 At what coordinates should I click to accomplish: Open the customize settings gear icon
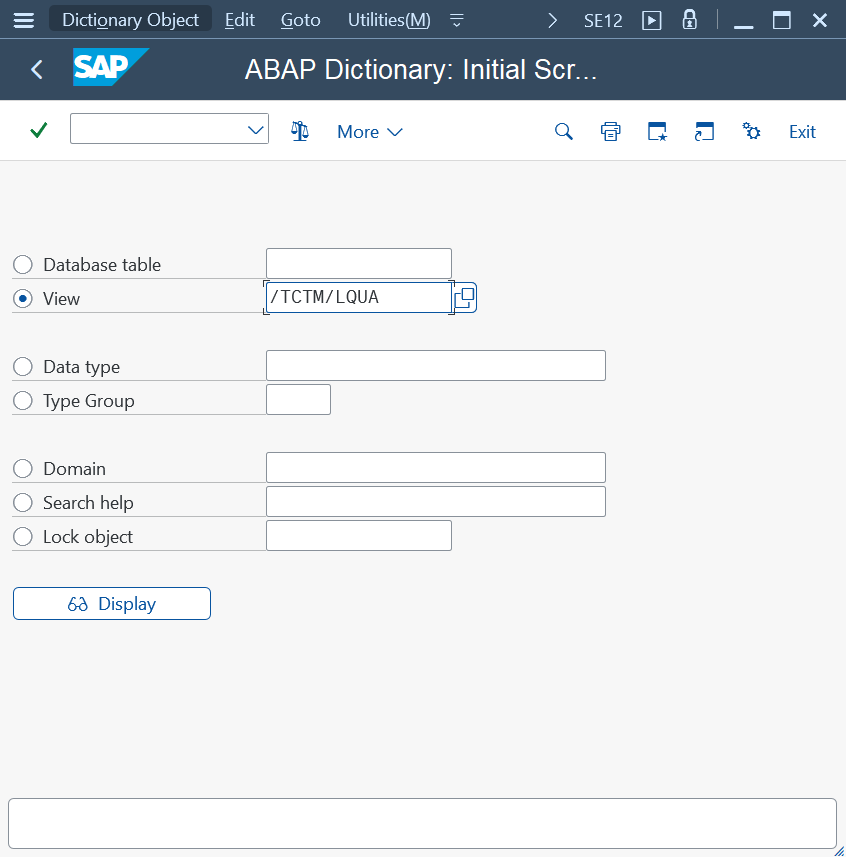(x=752, y=131)
